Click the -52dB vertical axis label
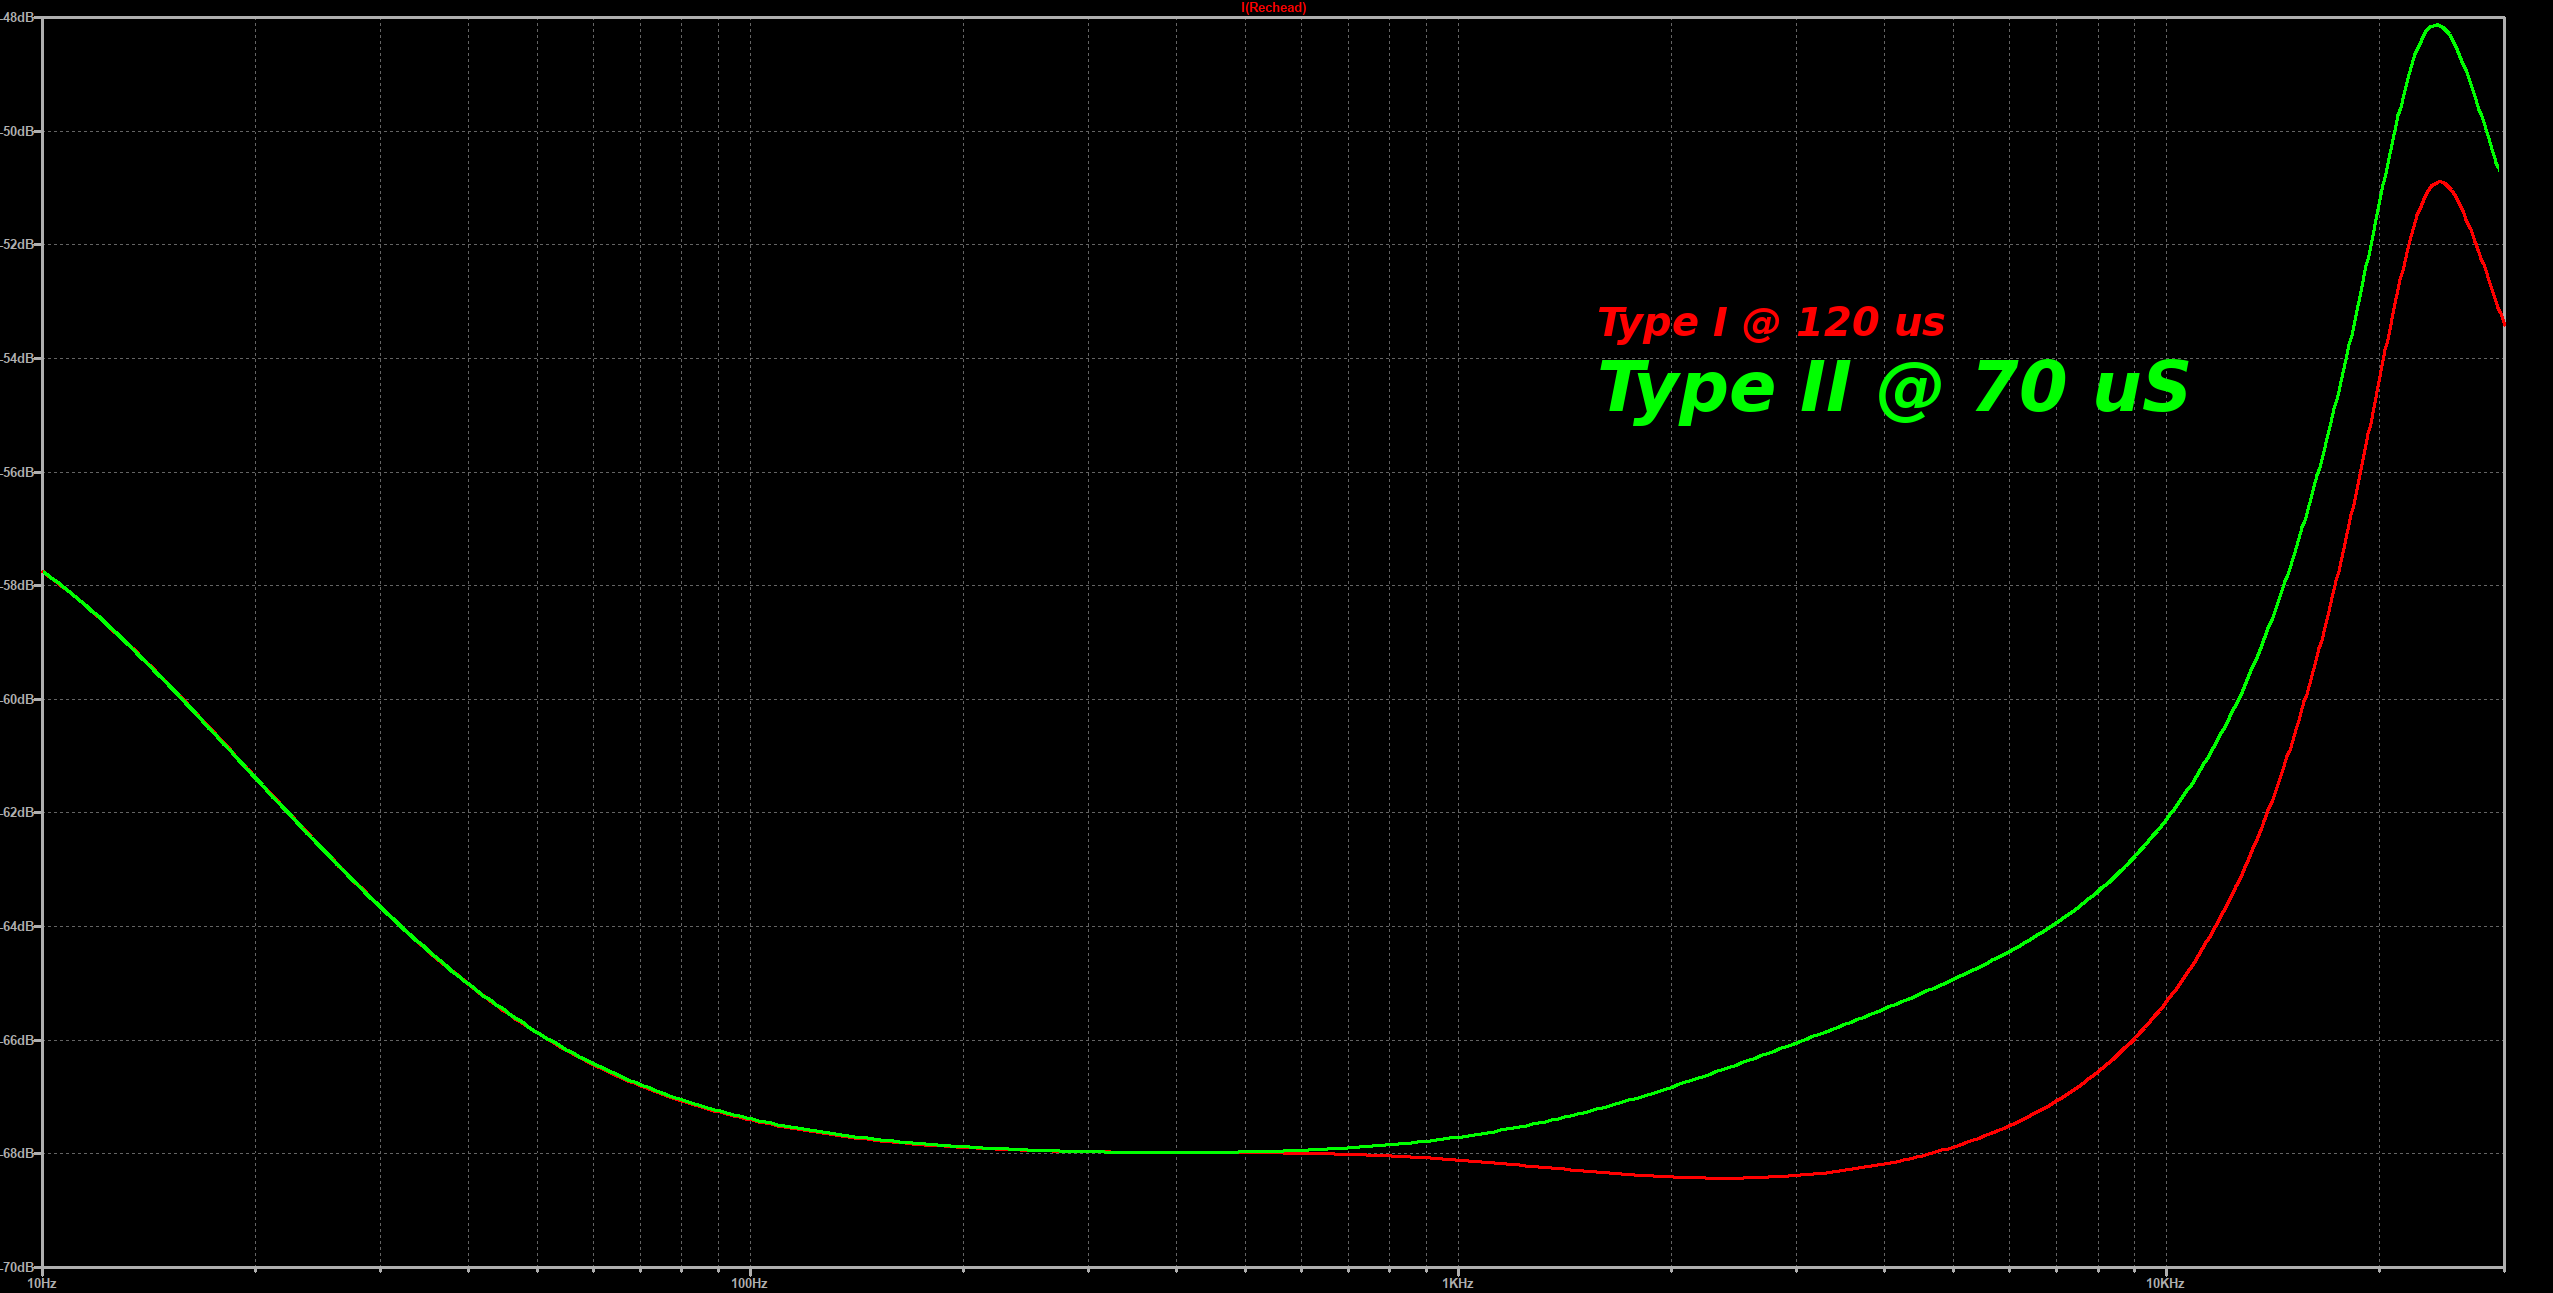 (x=17, y=245)
